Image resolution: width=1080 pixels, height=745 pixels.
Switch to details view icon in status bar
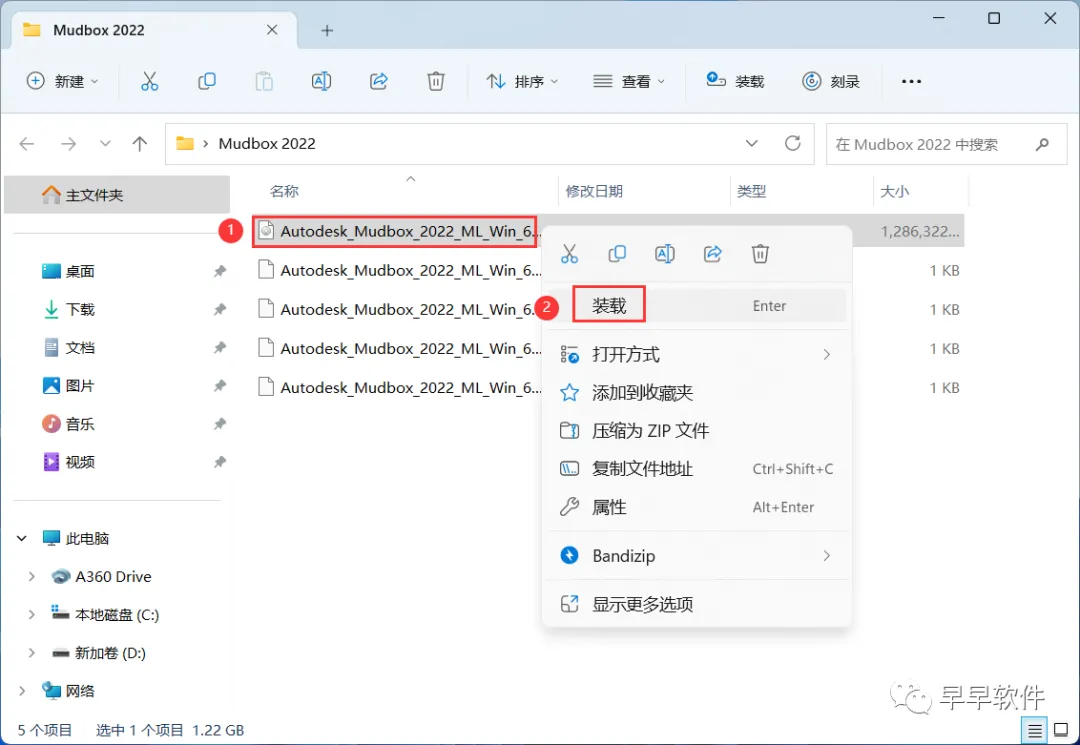point(1035,730)
